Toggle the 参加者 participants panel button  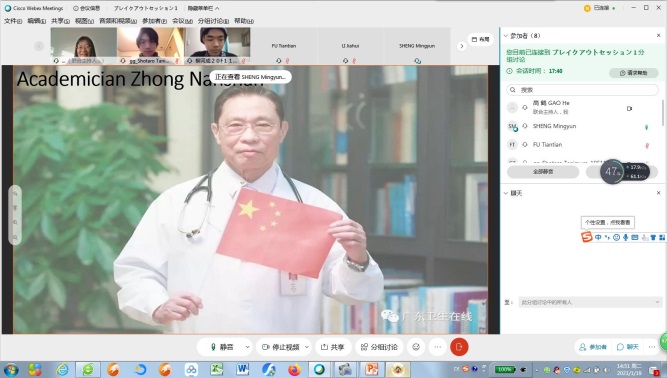click(x=593, y=347)
